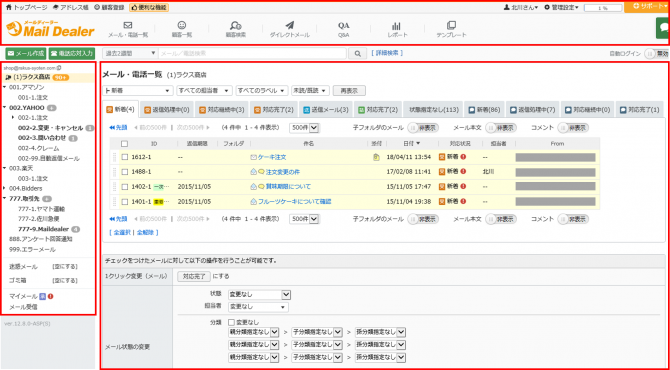Open 顧客一覧 customer list icon

point(182,25)
